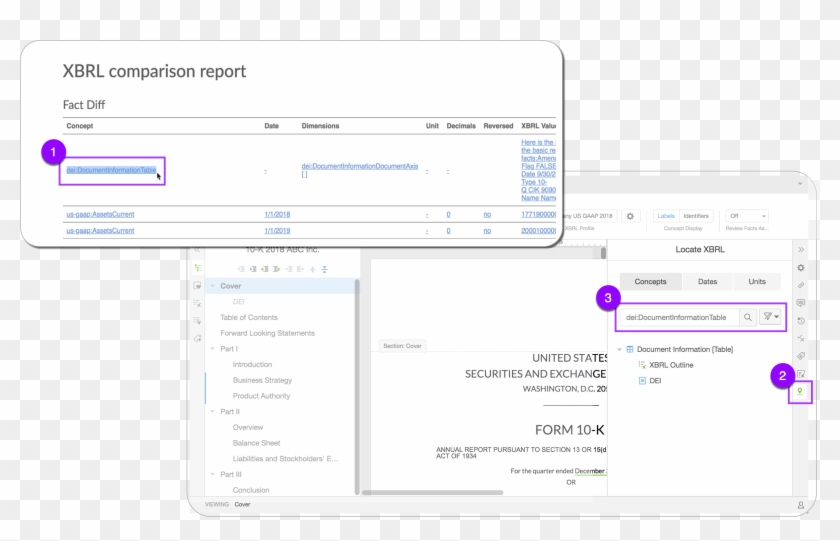This screenshot has height=541, width=840.
Task: Open the comments icon in right sidebar
Action: 800,303
